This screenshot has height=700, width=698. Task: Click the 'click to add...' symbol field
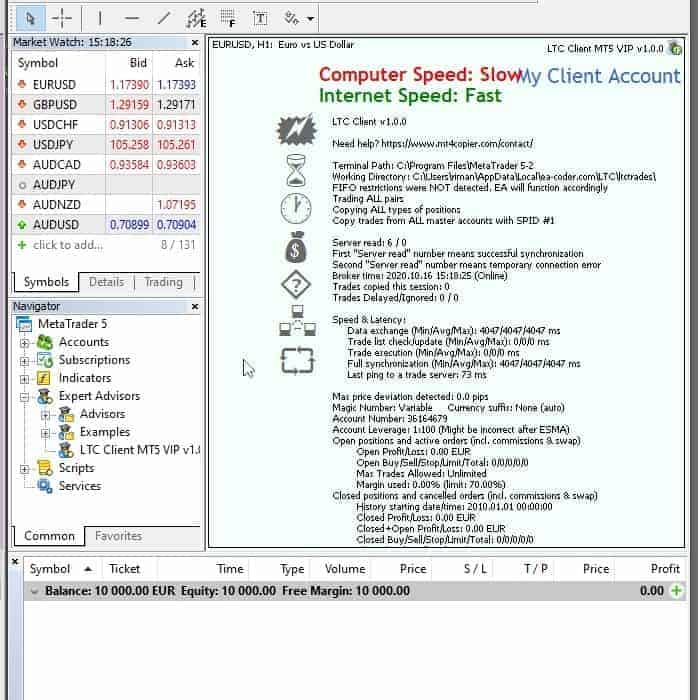68,245
